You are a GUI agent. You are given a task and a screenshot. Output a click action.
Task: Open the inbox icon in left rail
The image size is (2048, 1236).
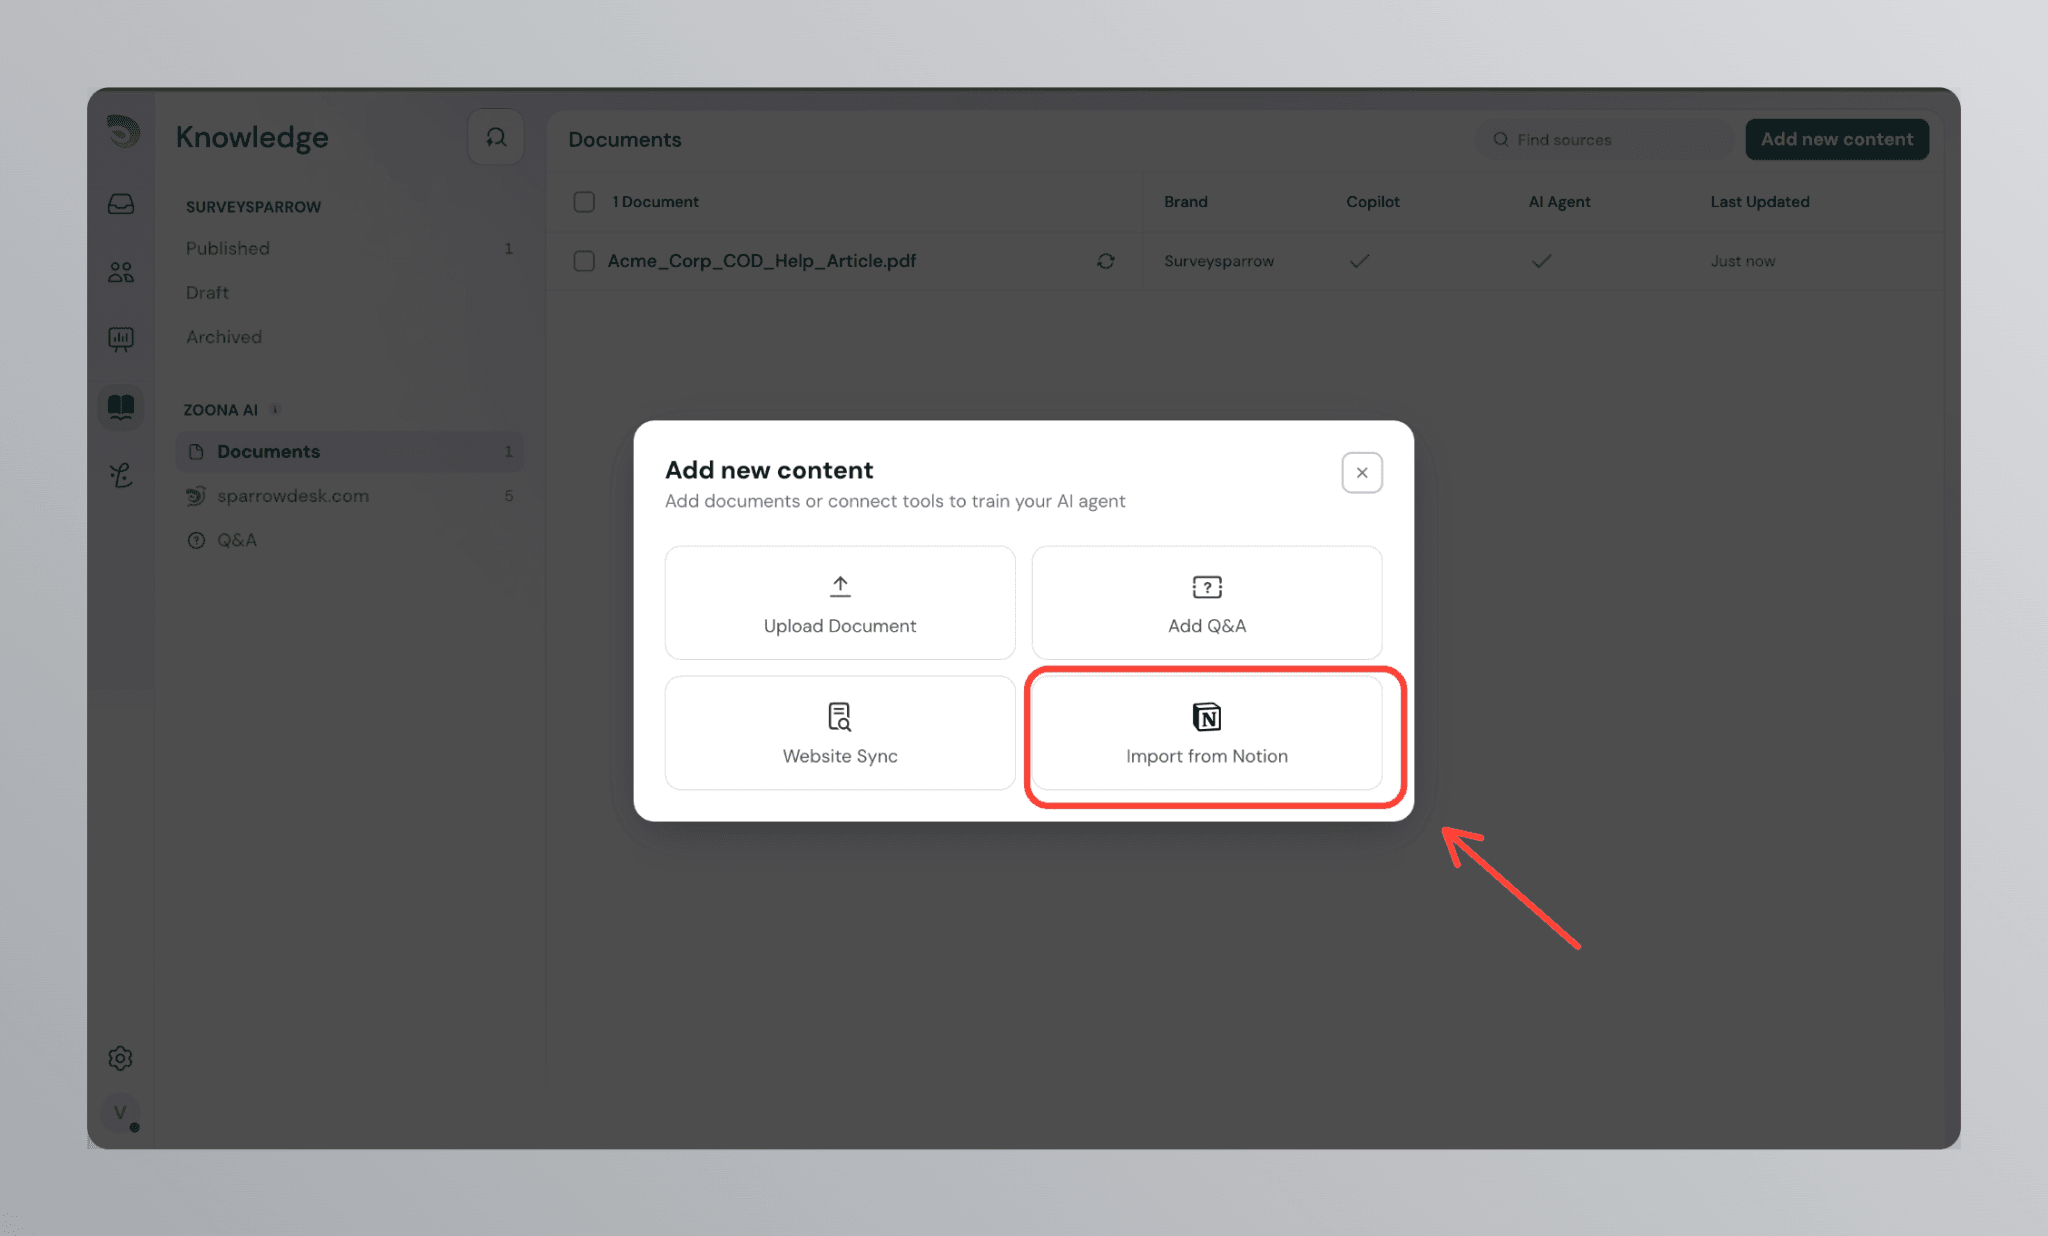pos(121,204)
